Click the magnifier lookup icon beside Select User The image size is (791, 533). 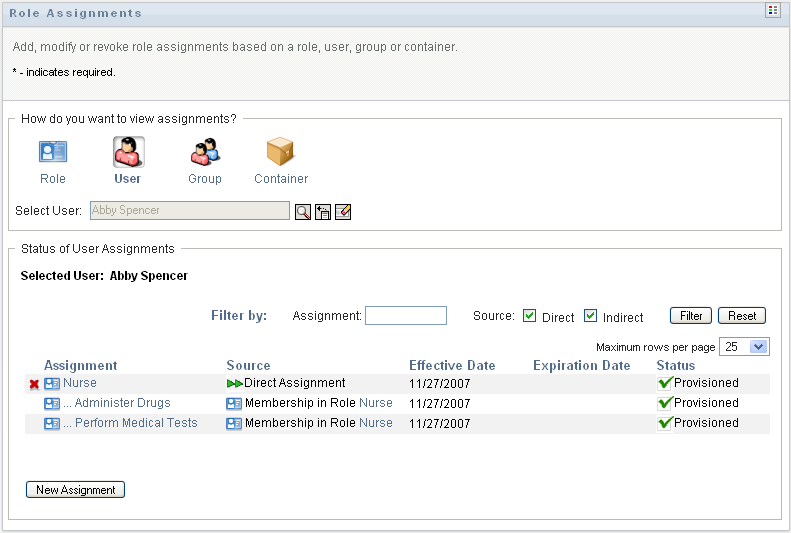[302, 211]
